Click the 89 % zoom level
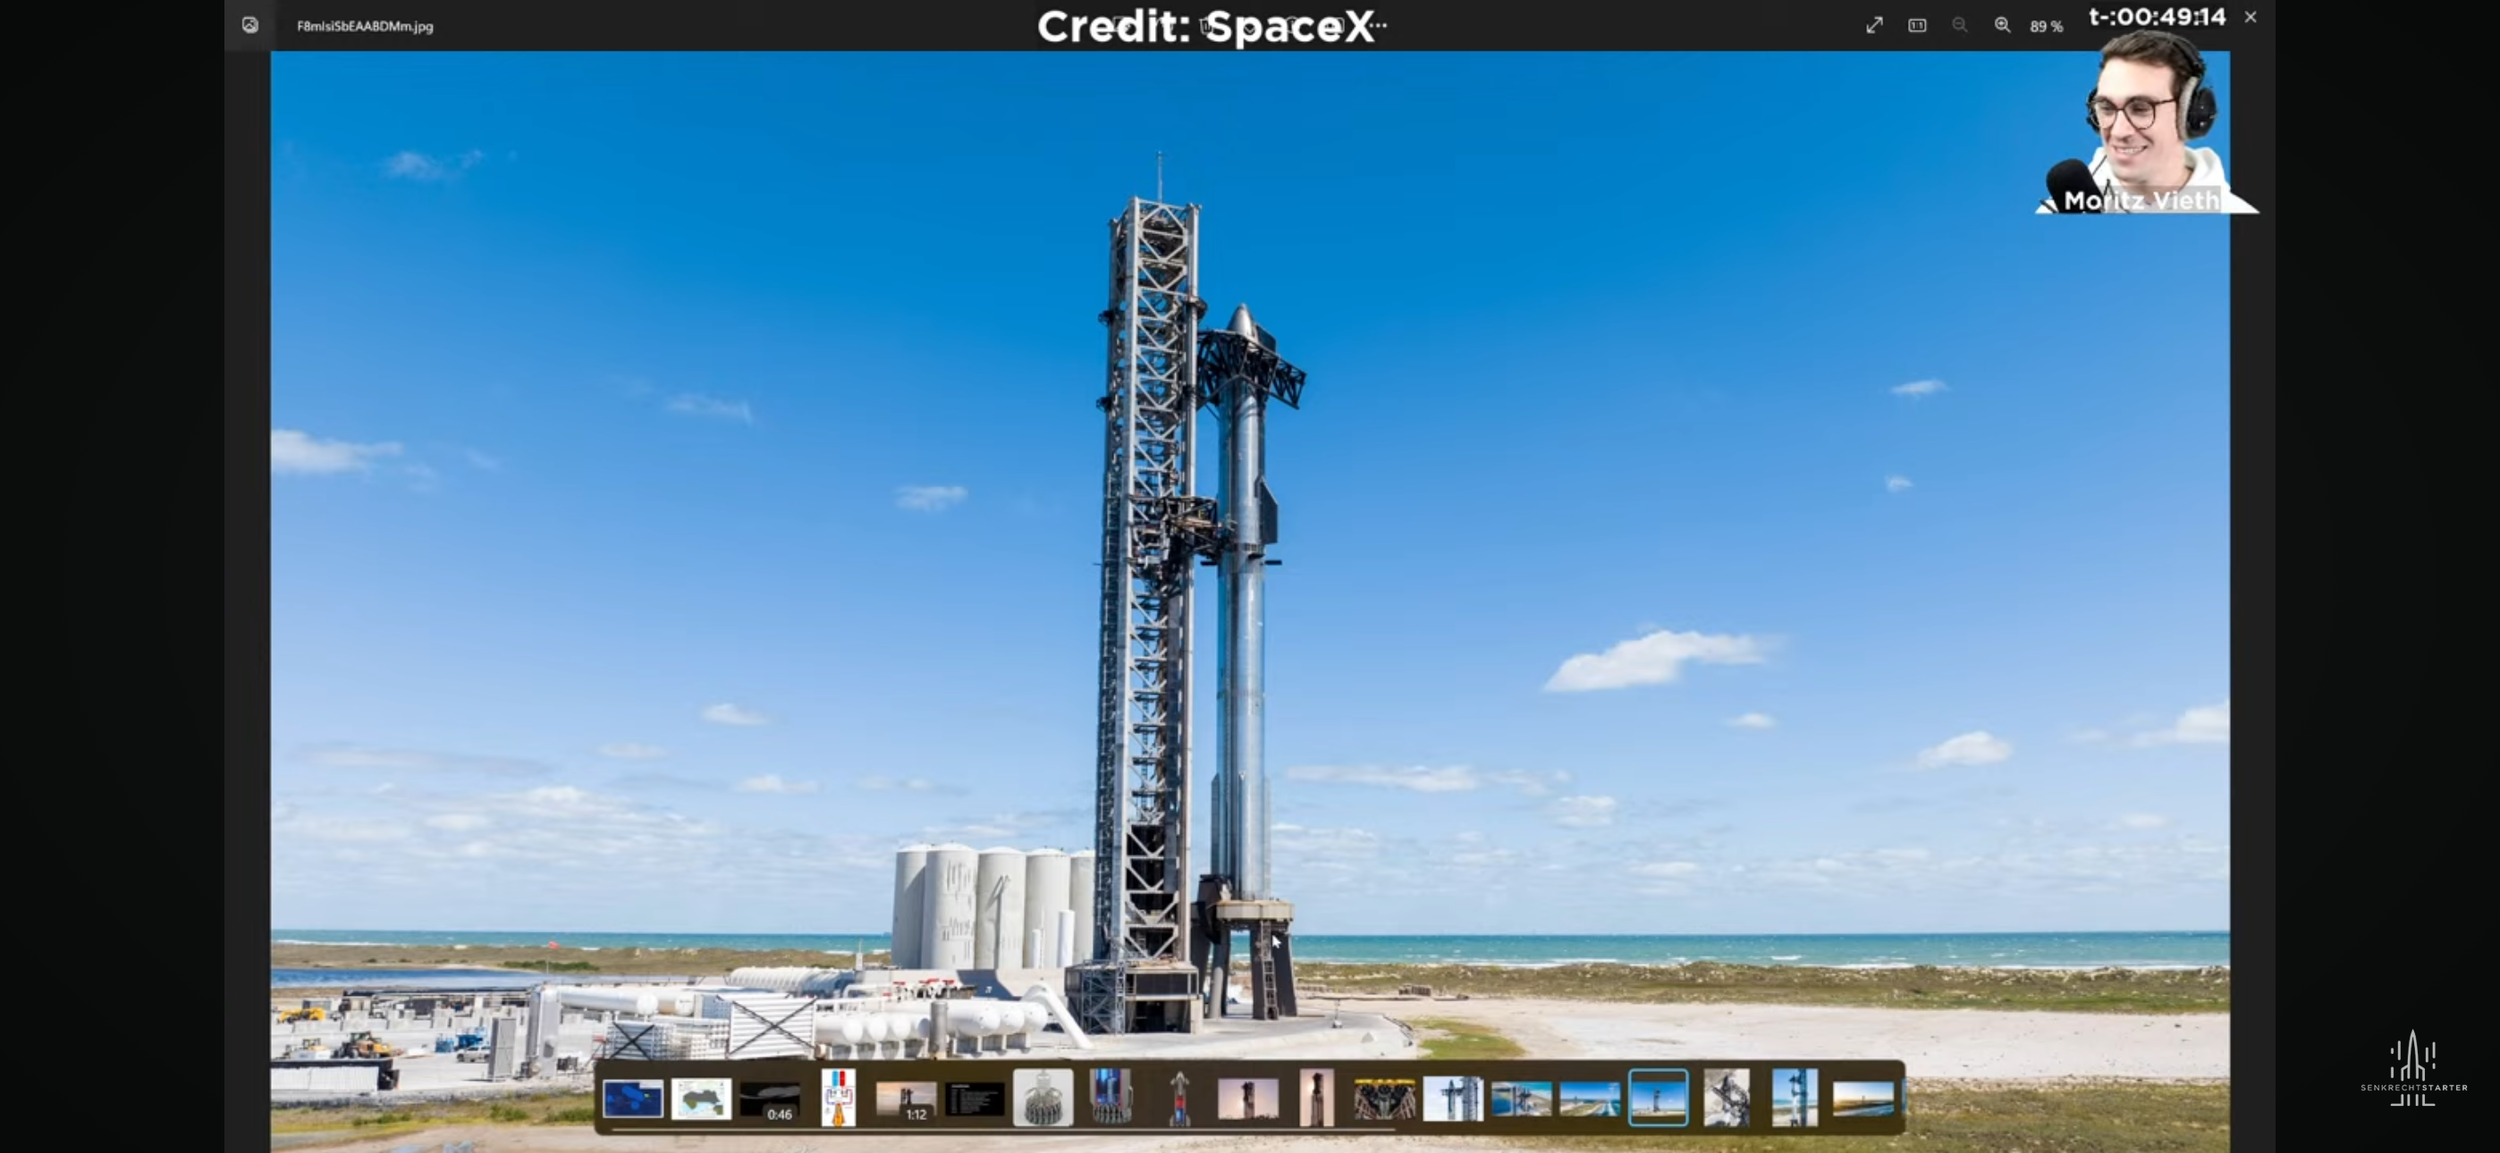The height and width of the screenshot is (1153, 2500). (x=2046, y=26)
